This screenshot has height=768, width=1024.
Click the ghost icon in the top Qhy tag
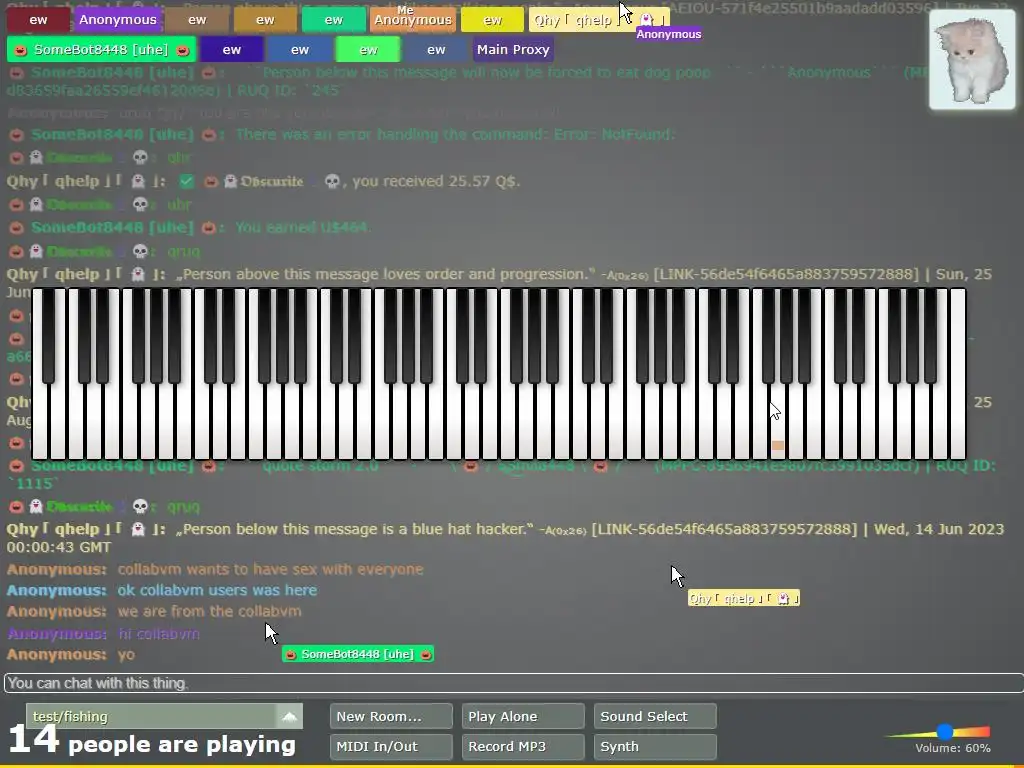point(646,20)
